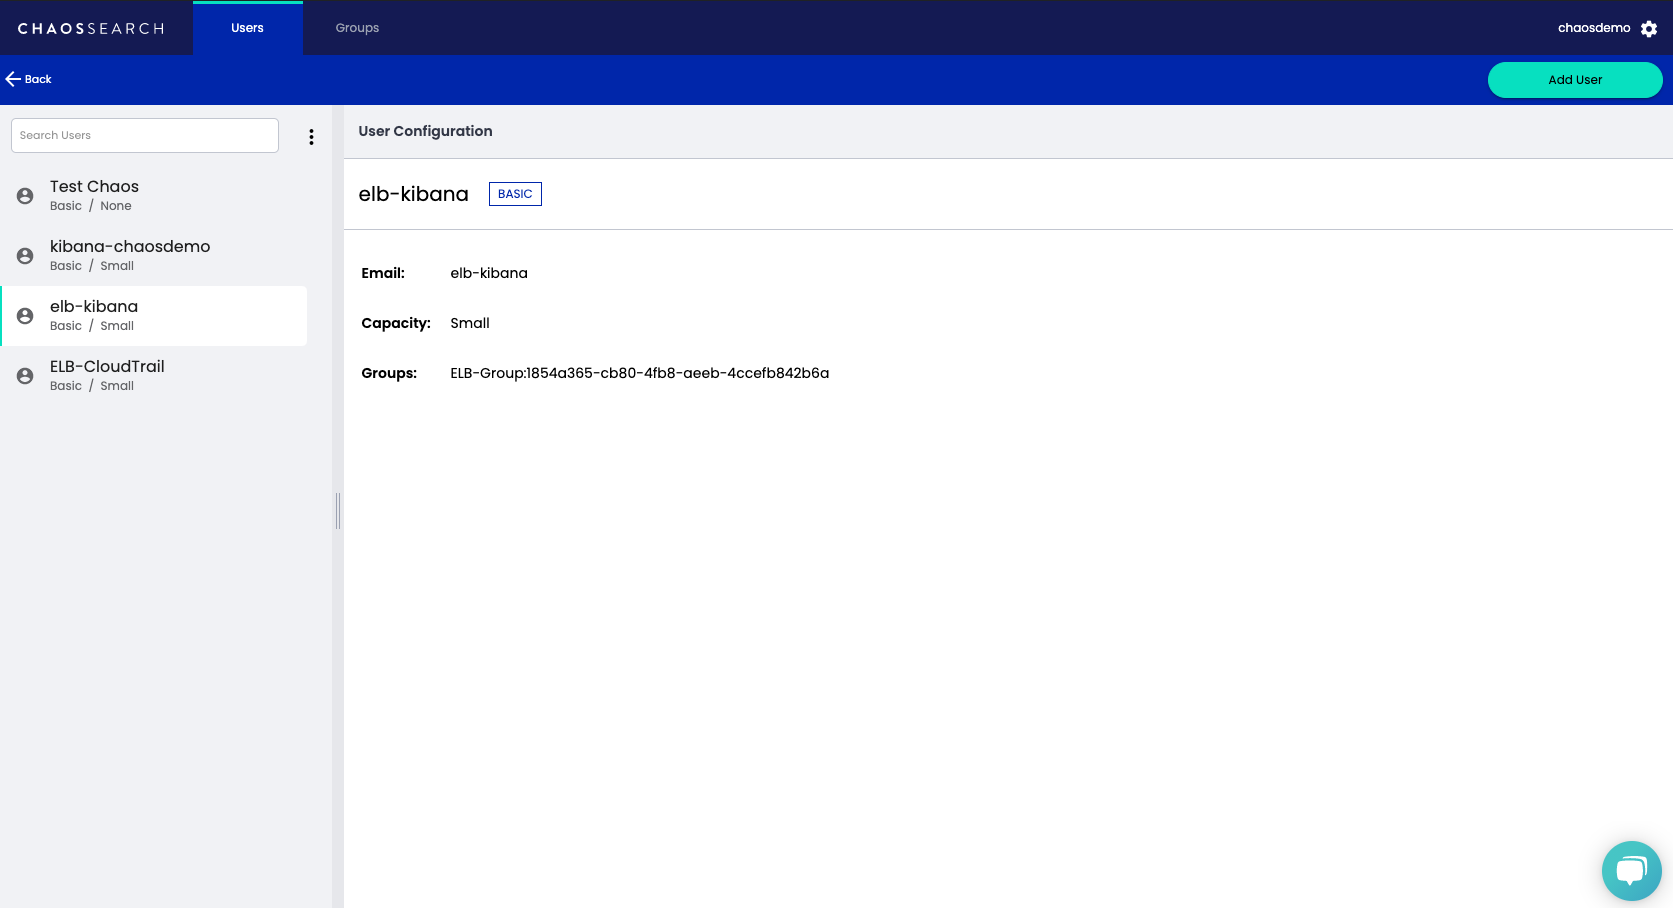Open the chat support bubble
1673x908 pixels.
(1631, 871)
